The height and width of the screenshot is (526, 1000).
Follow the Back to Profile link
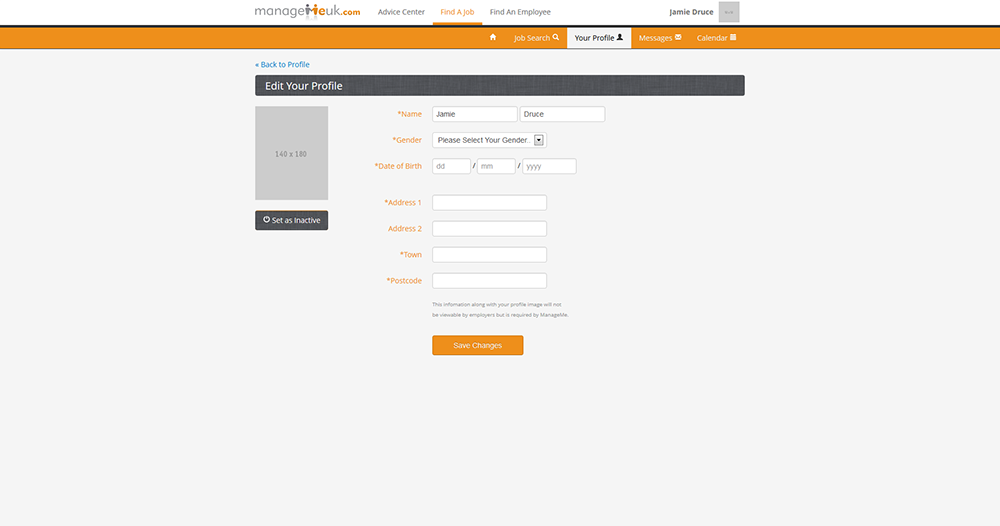point(283,65)
